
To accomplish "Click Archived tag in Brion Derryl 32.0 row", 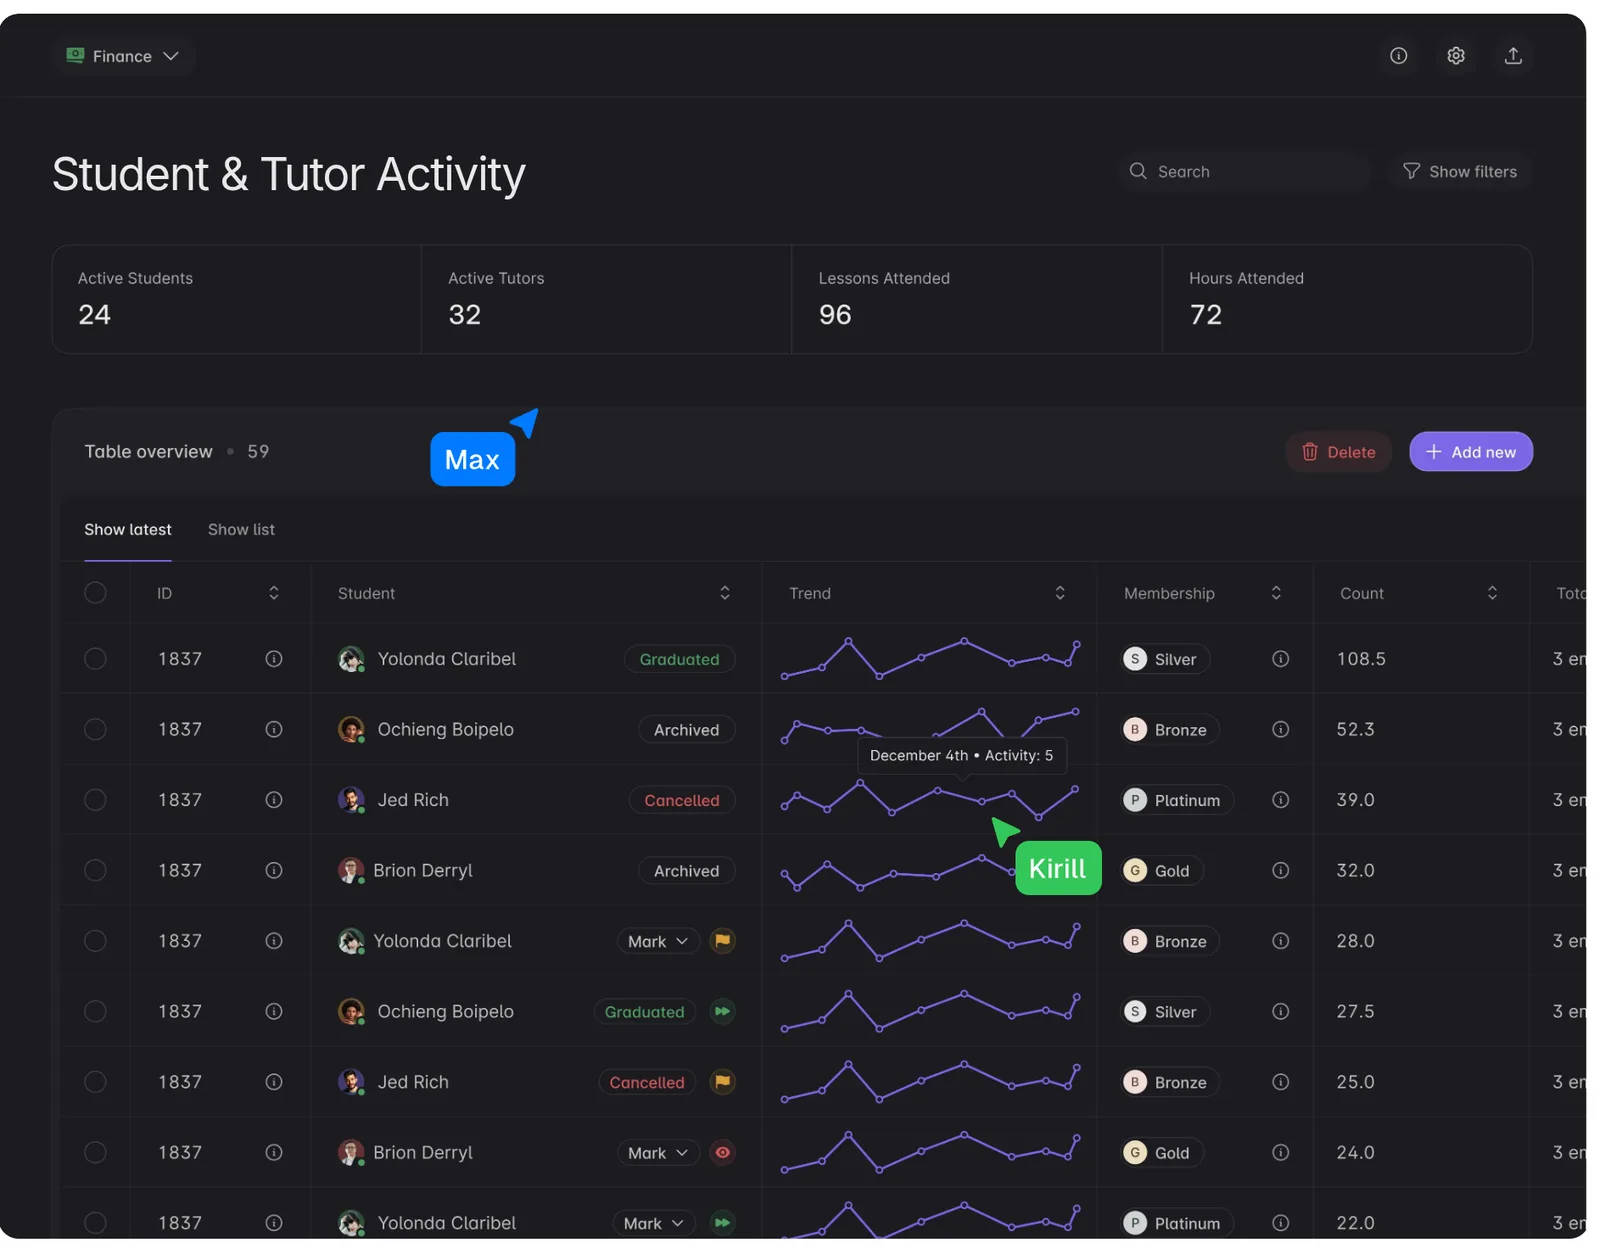I will (686, 870).
